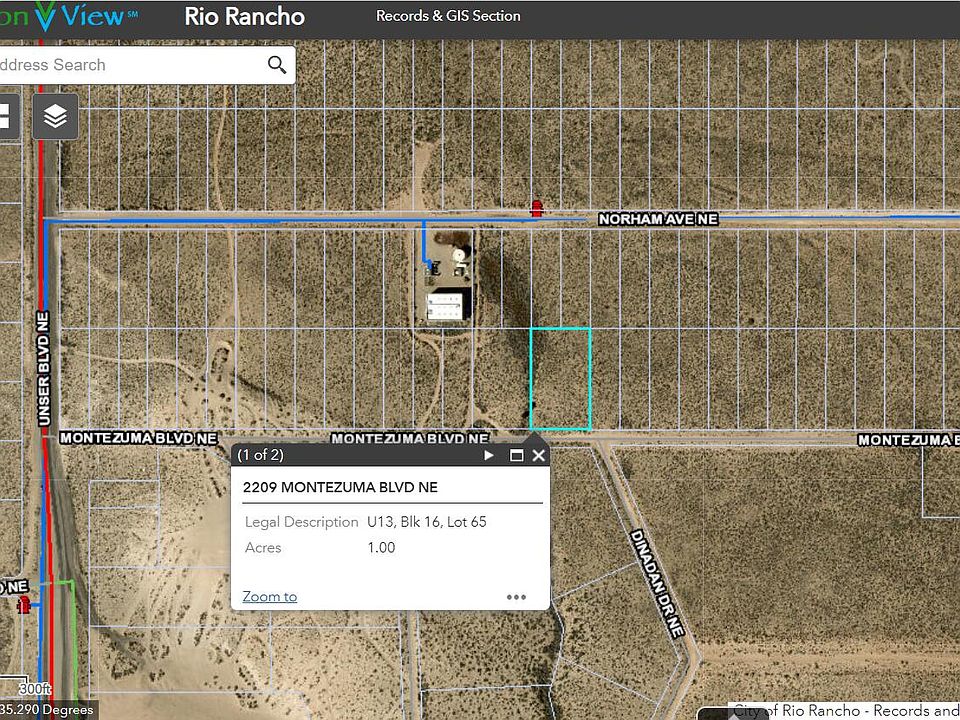The height and width of the screenshot is (720, 960).
Task: Click the 300ft scale bar
Action: (x=33, y=690)
